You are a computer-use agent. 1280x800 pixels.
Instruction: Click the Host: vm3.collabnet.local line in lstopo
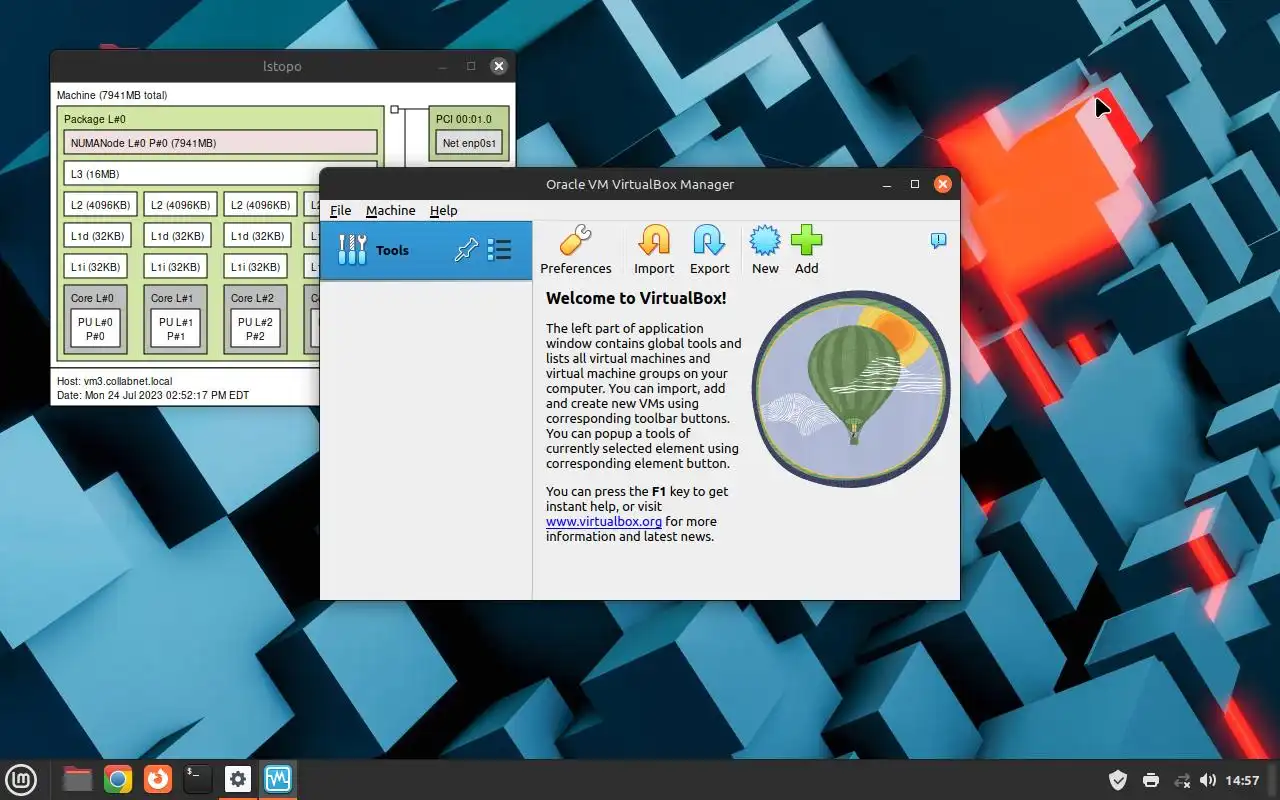click(114, 381)
